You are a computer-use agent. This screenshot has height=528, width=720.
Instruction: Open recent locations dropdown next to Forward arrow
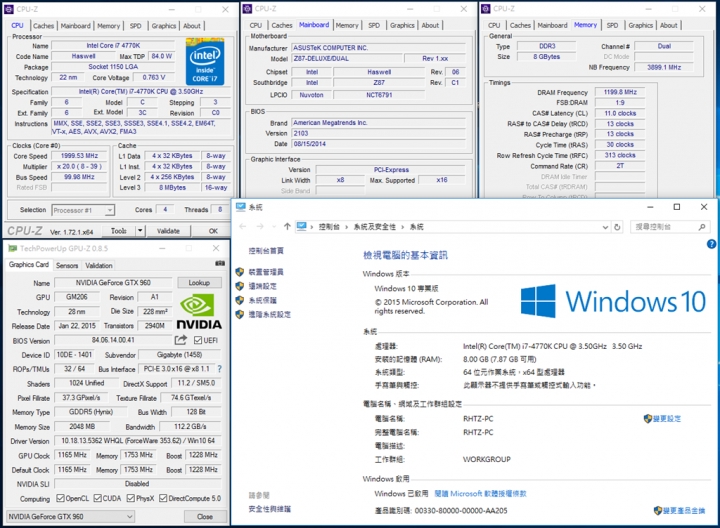point(274,227)
